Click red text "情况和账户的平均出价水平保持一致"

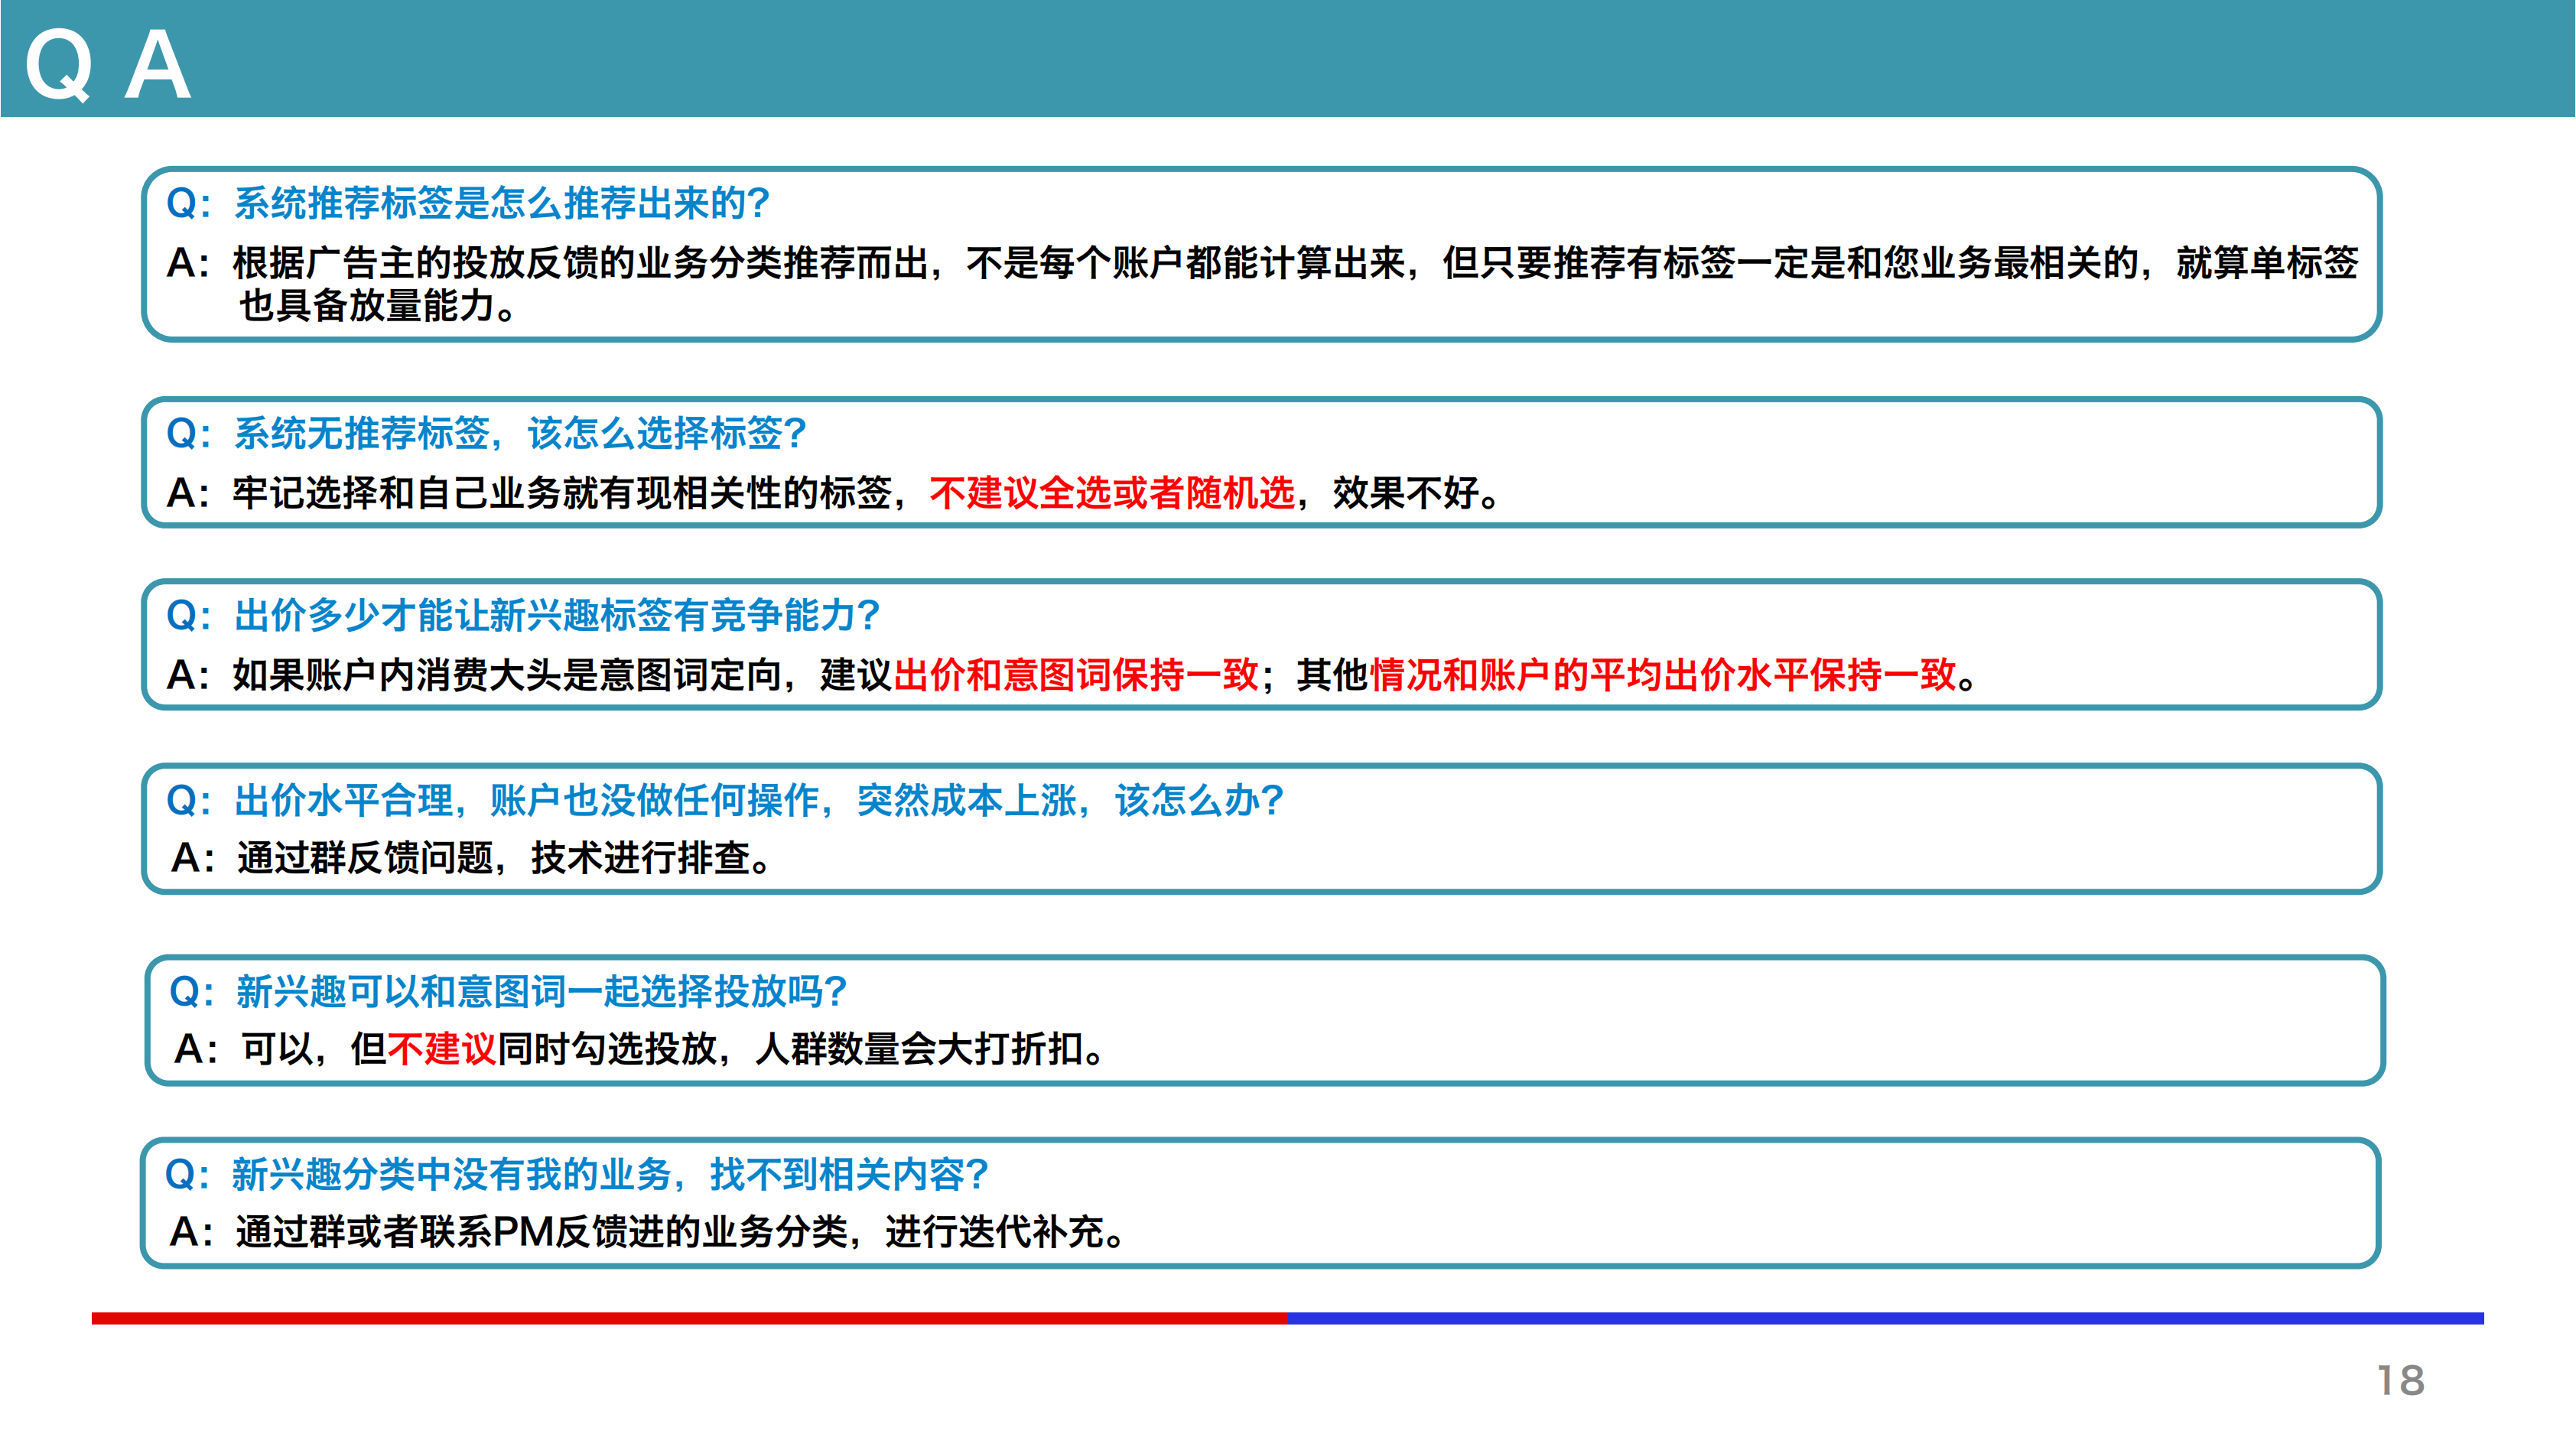pos(1663,675)
